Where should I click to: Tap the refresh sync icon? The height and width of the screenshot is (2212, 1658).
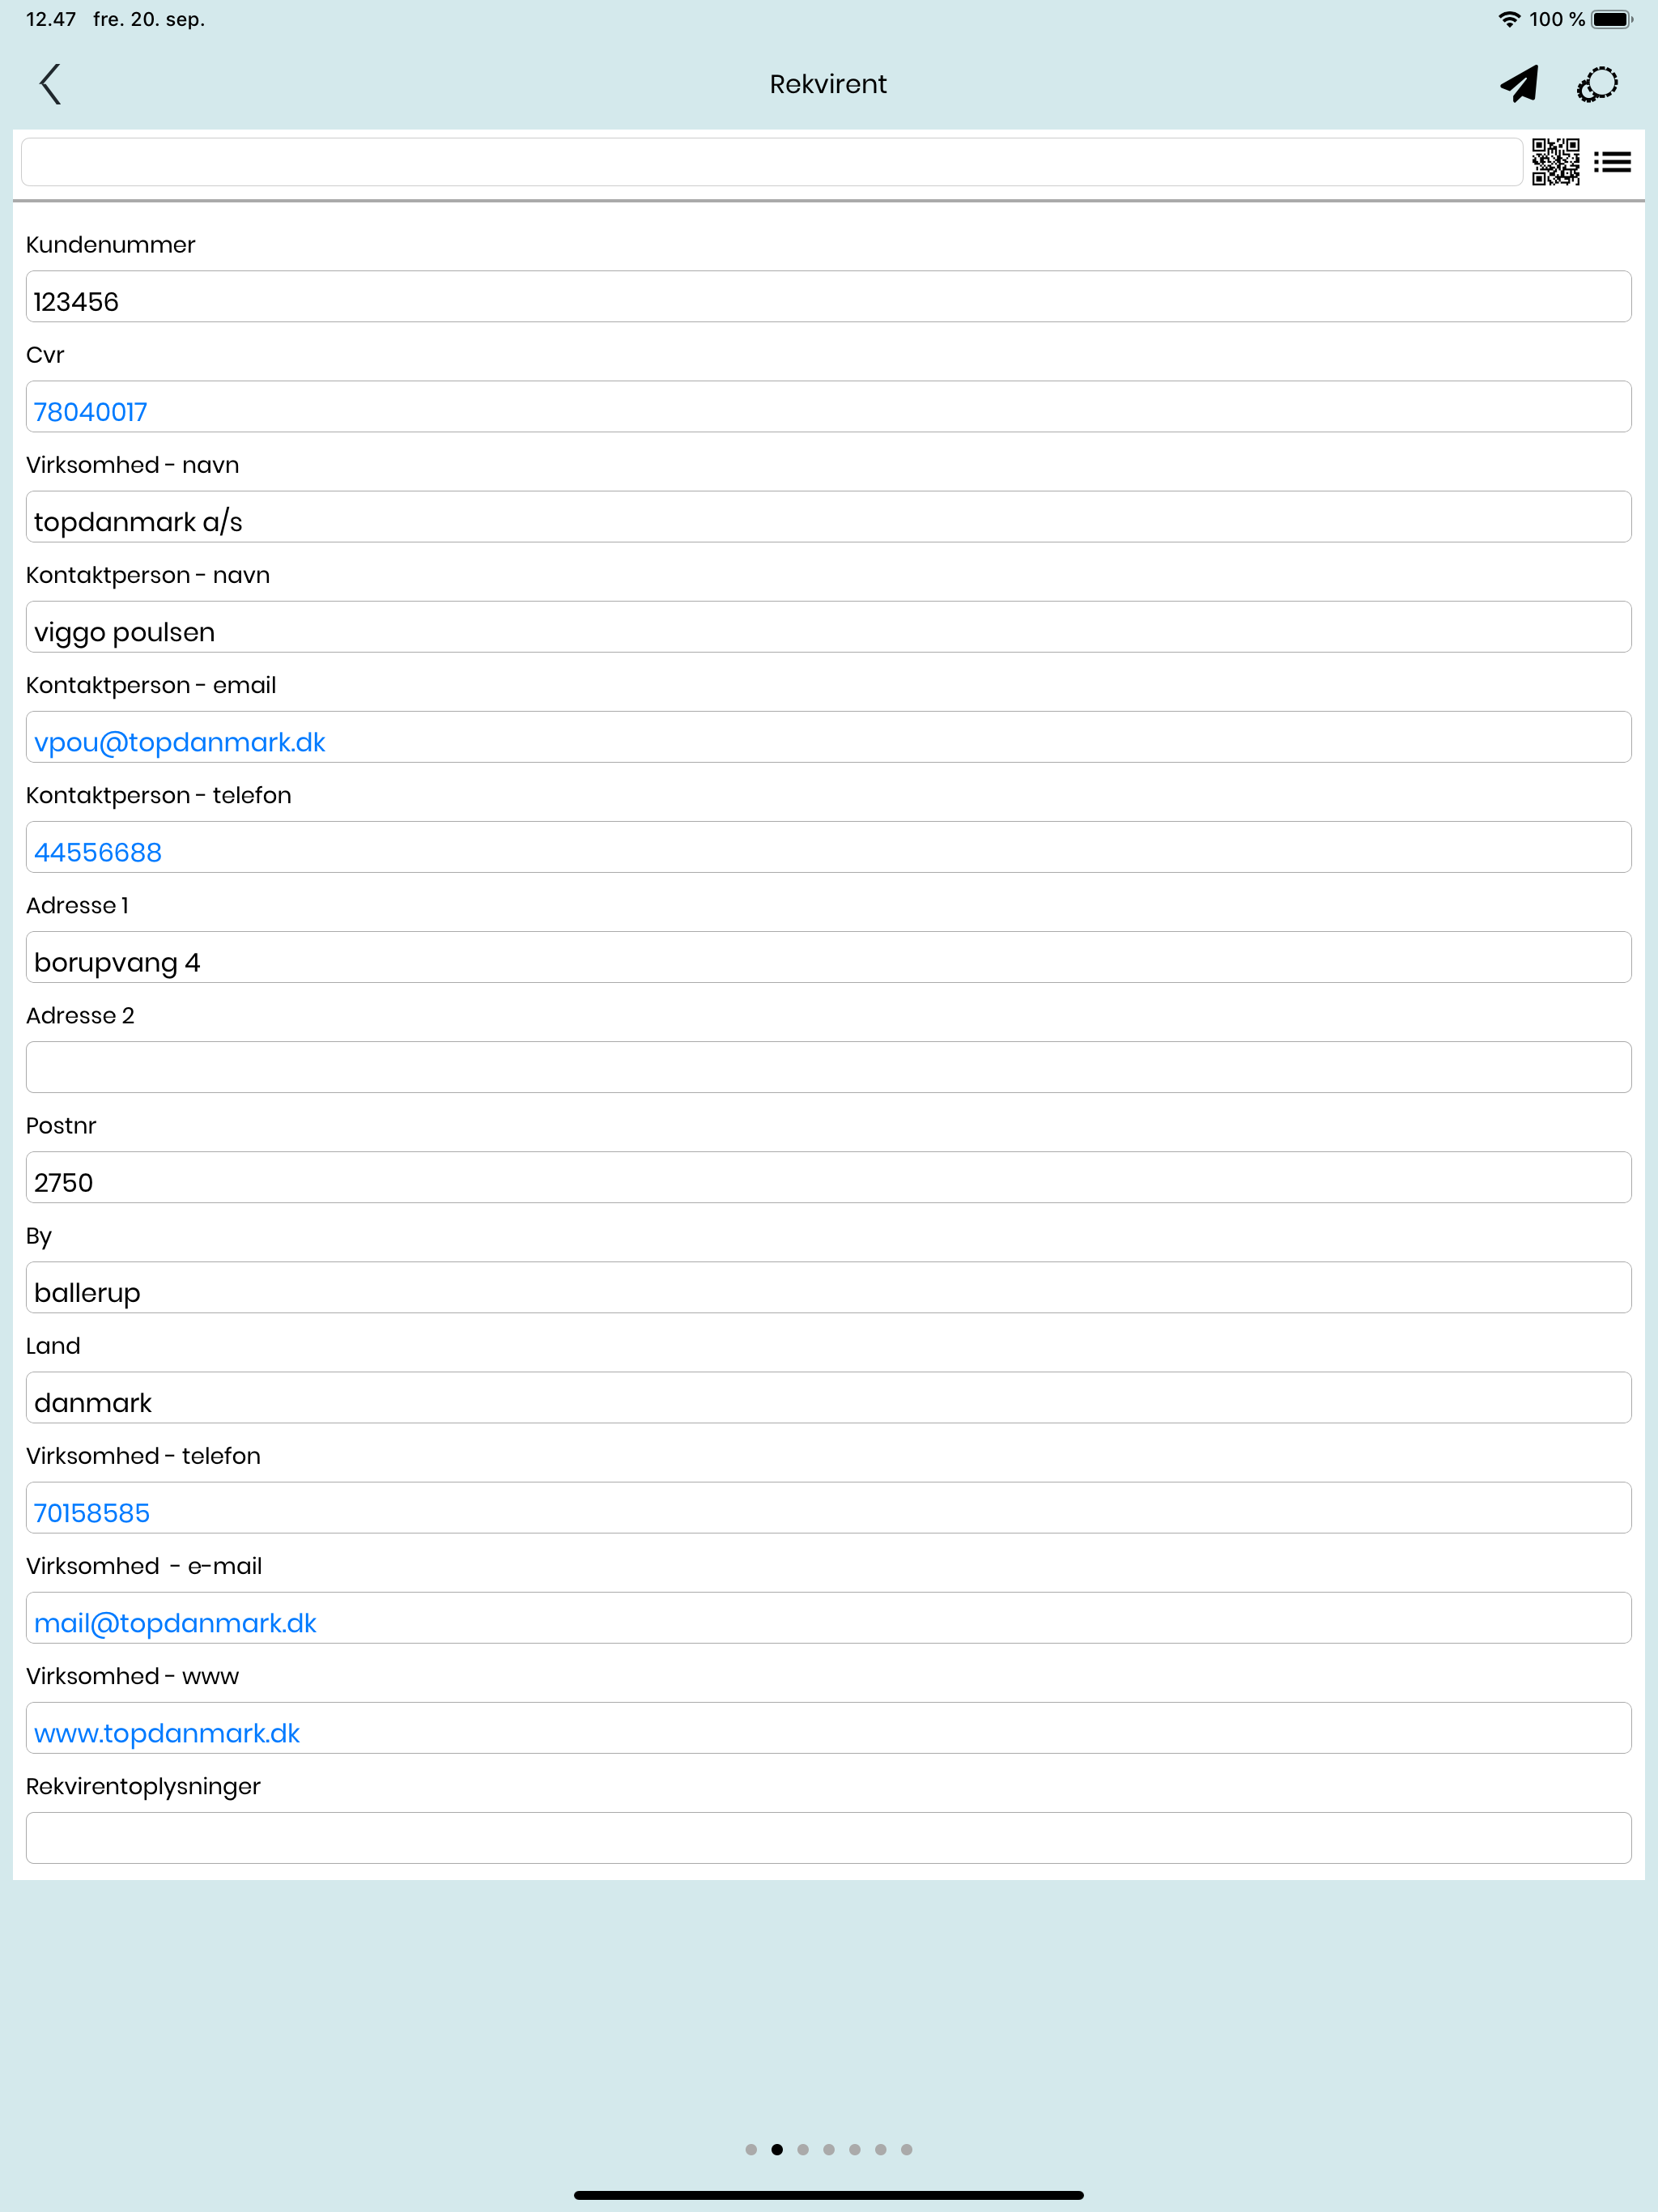pyautogui.click(x=1597, y=84)
